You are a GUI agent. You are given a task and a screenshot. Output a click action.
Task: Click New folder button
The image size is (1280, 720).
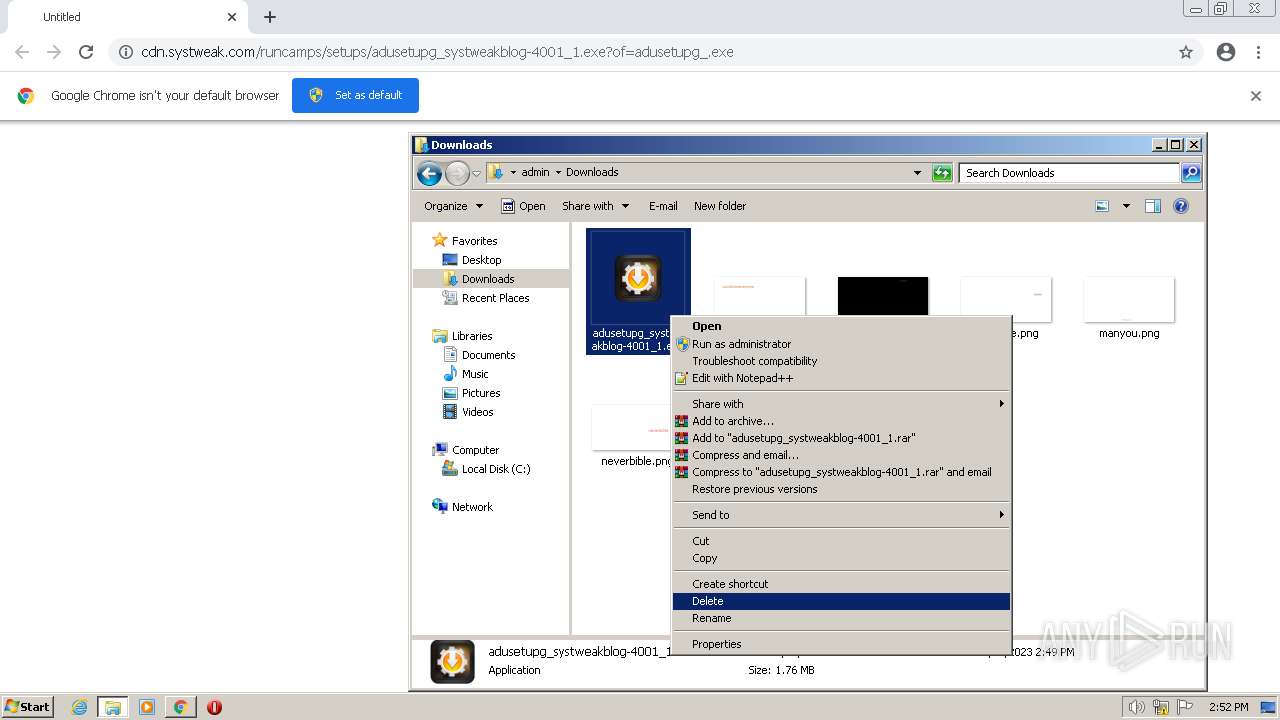720,206
